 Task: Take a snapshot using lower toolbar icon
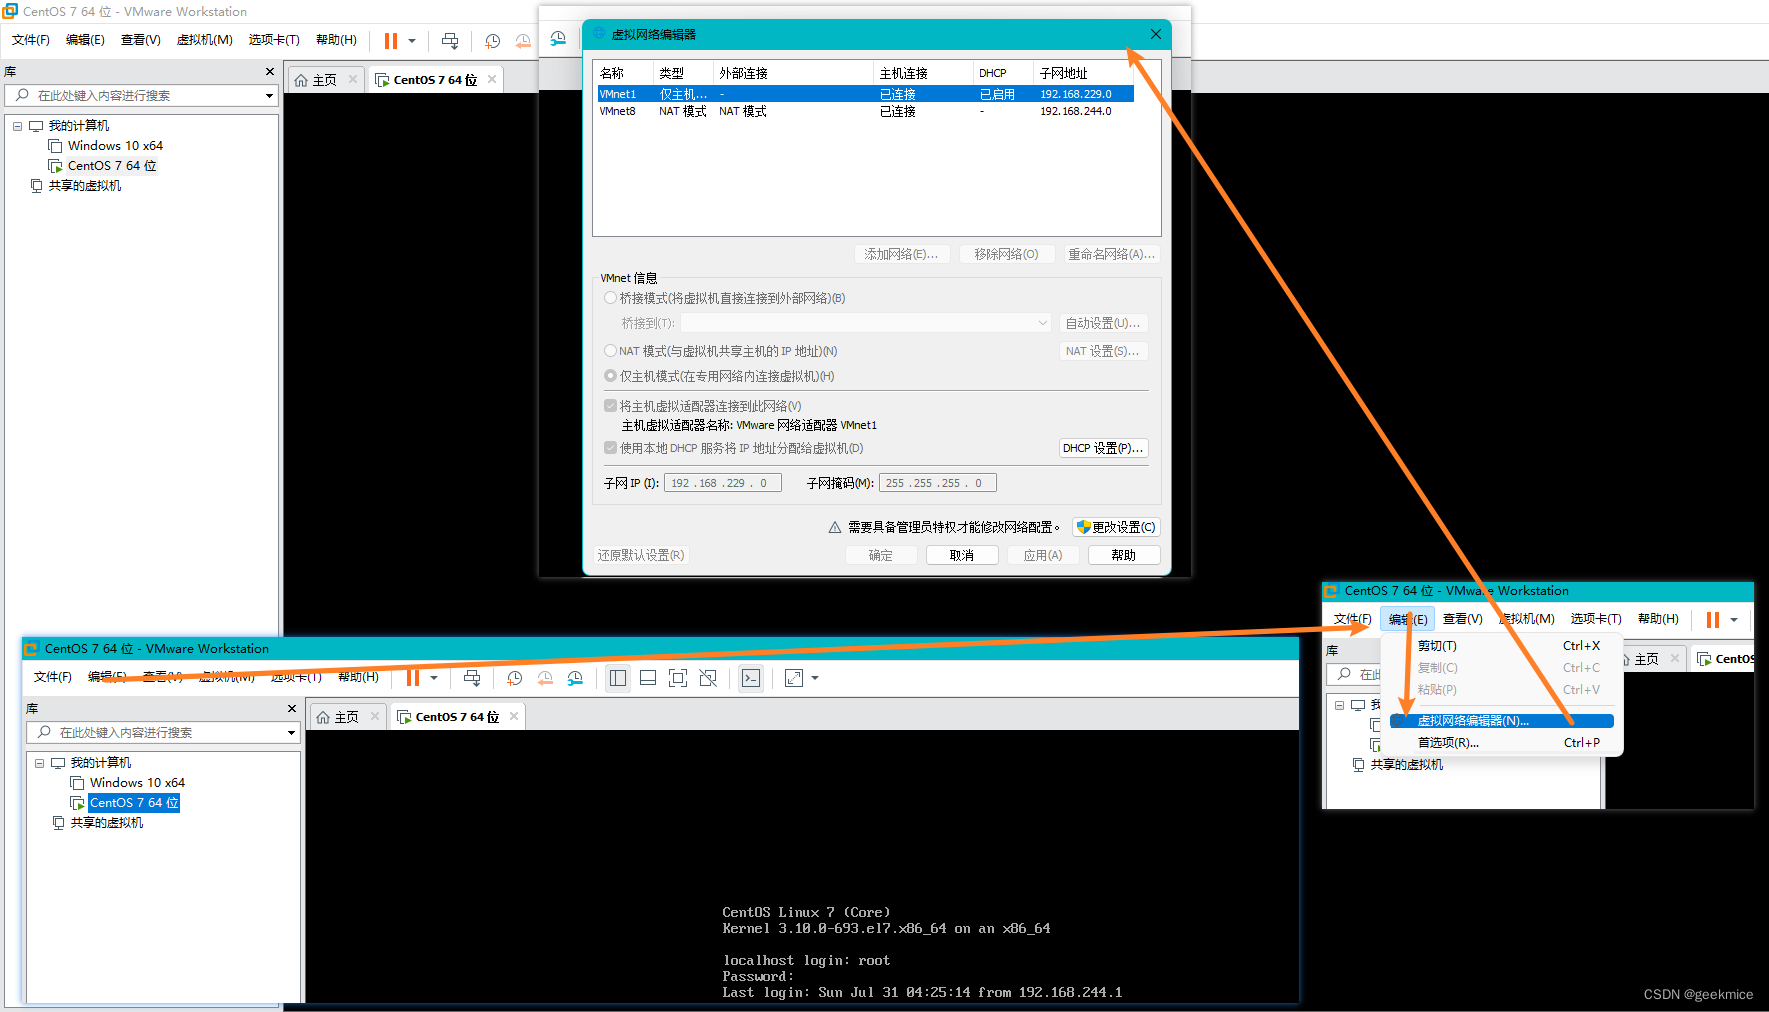click(x=514, y=678)
